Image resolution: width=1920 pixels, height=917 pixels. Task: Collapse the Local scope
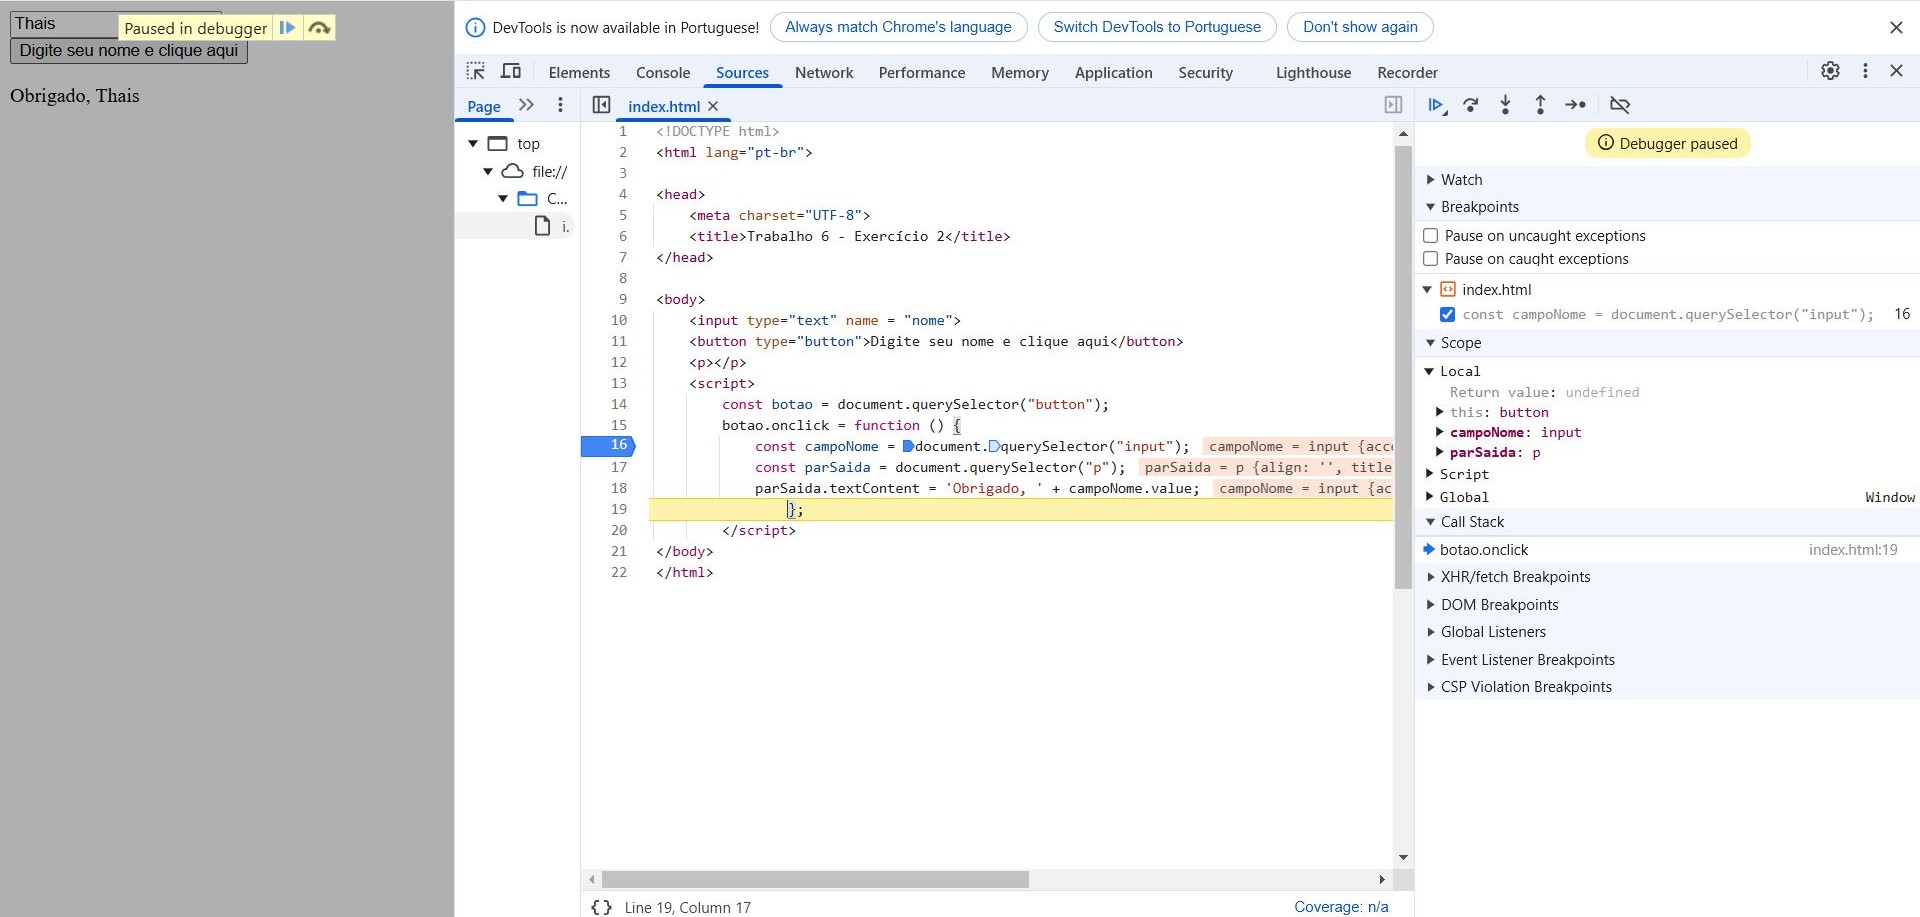[1430, 371]
